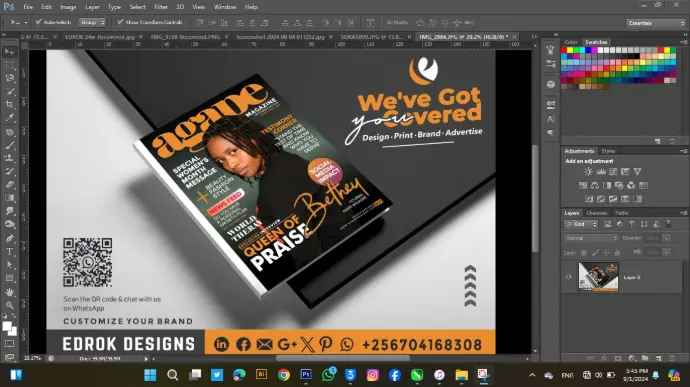Screen dimensions: 690x387
Task: Select the Zoom tool
Action: coord(9,305)
